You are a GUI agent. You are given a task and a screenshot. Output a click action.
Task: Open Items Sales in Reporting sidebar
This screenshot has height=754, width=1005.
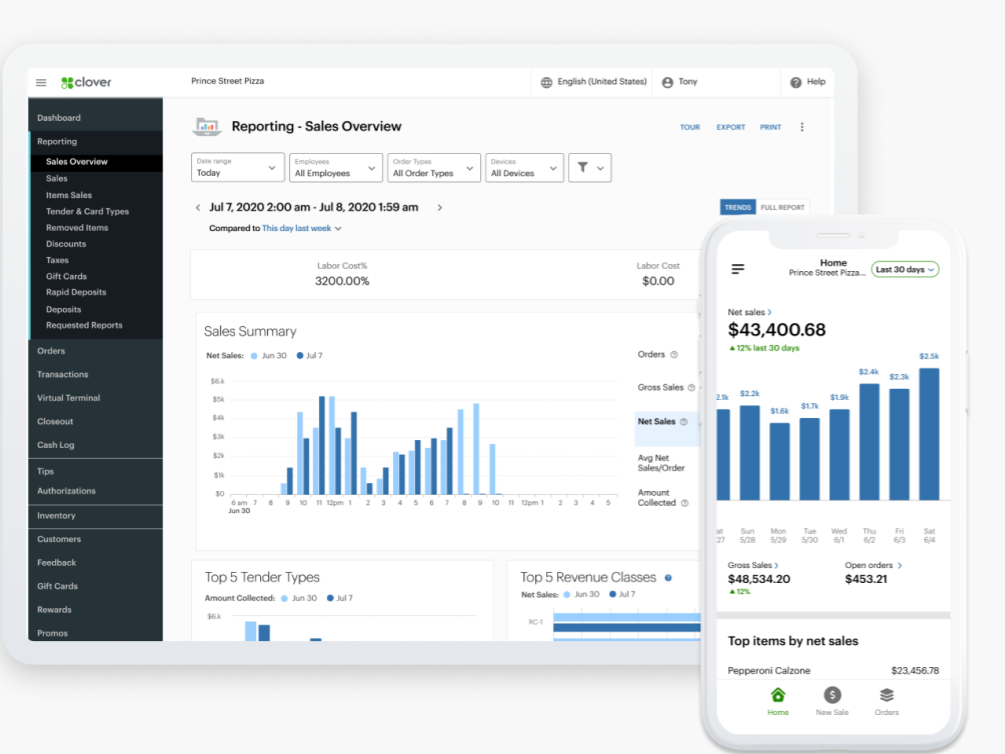69,195
